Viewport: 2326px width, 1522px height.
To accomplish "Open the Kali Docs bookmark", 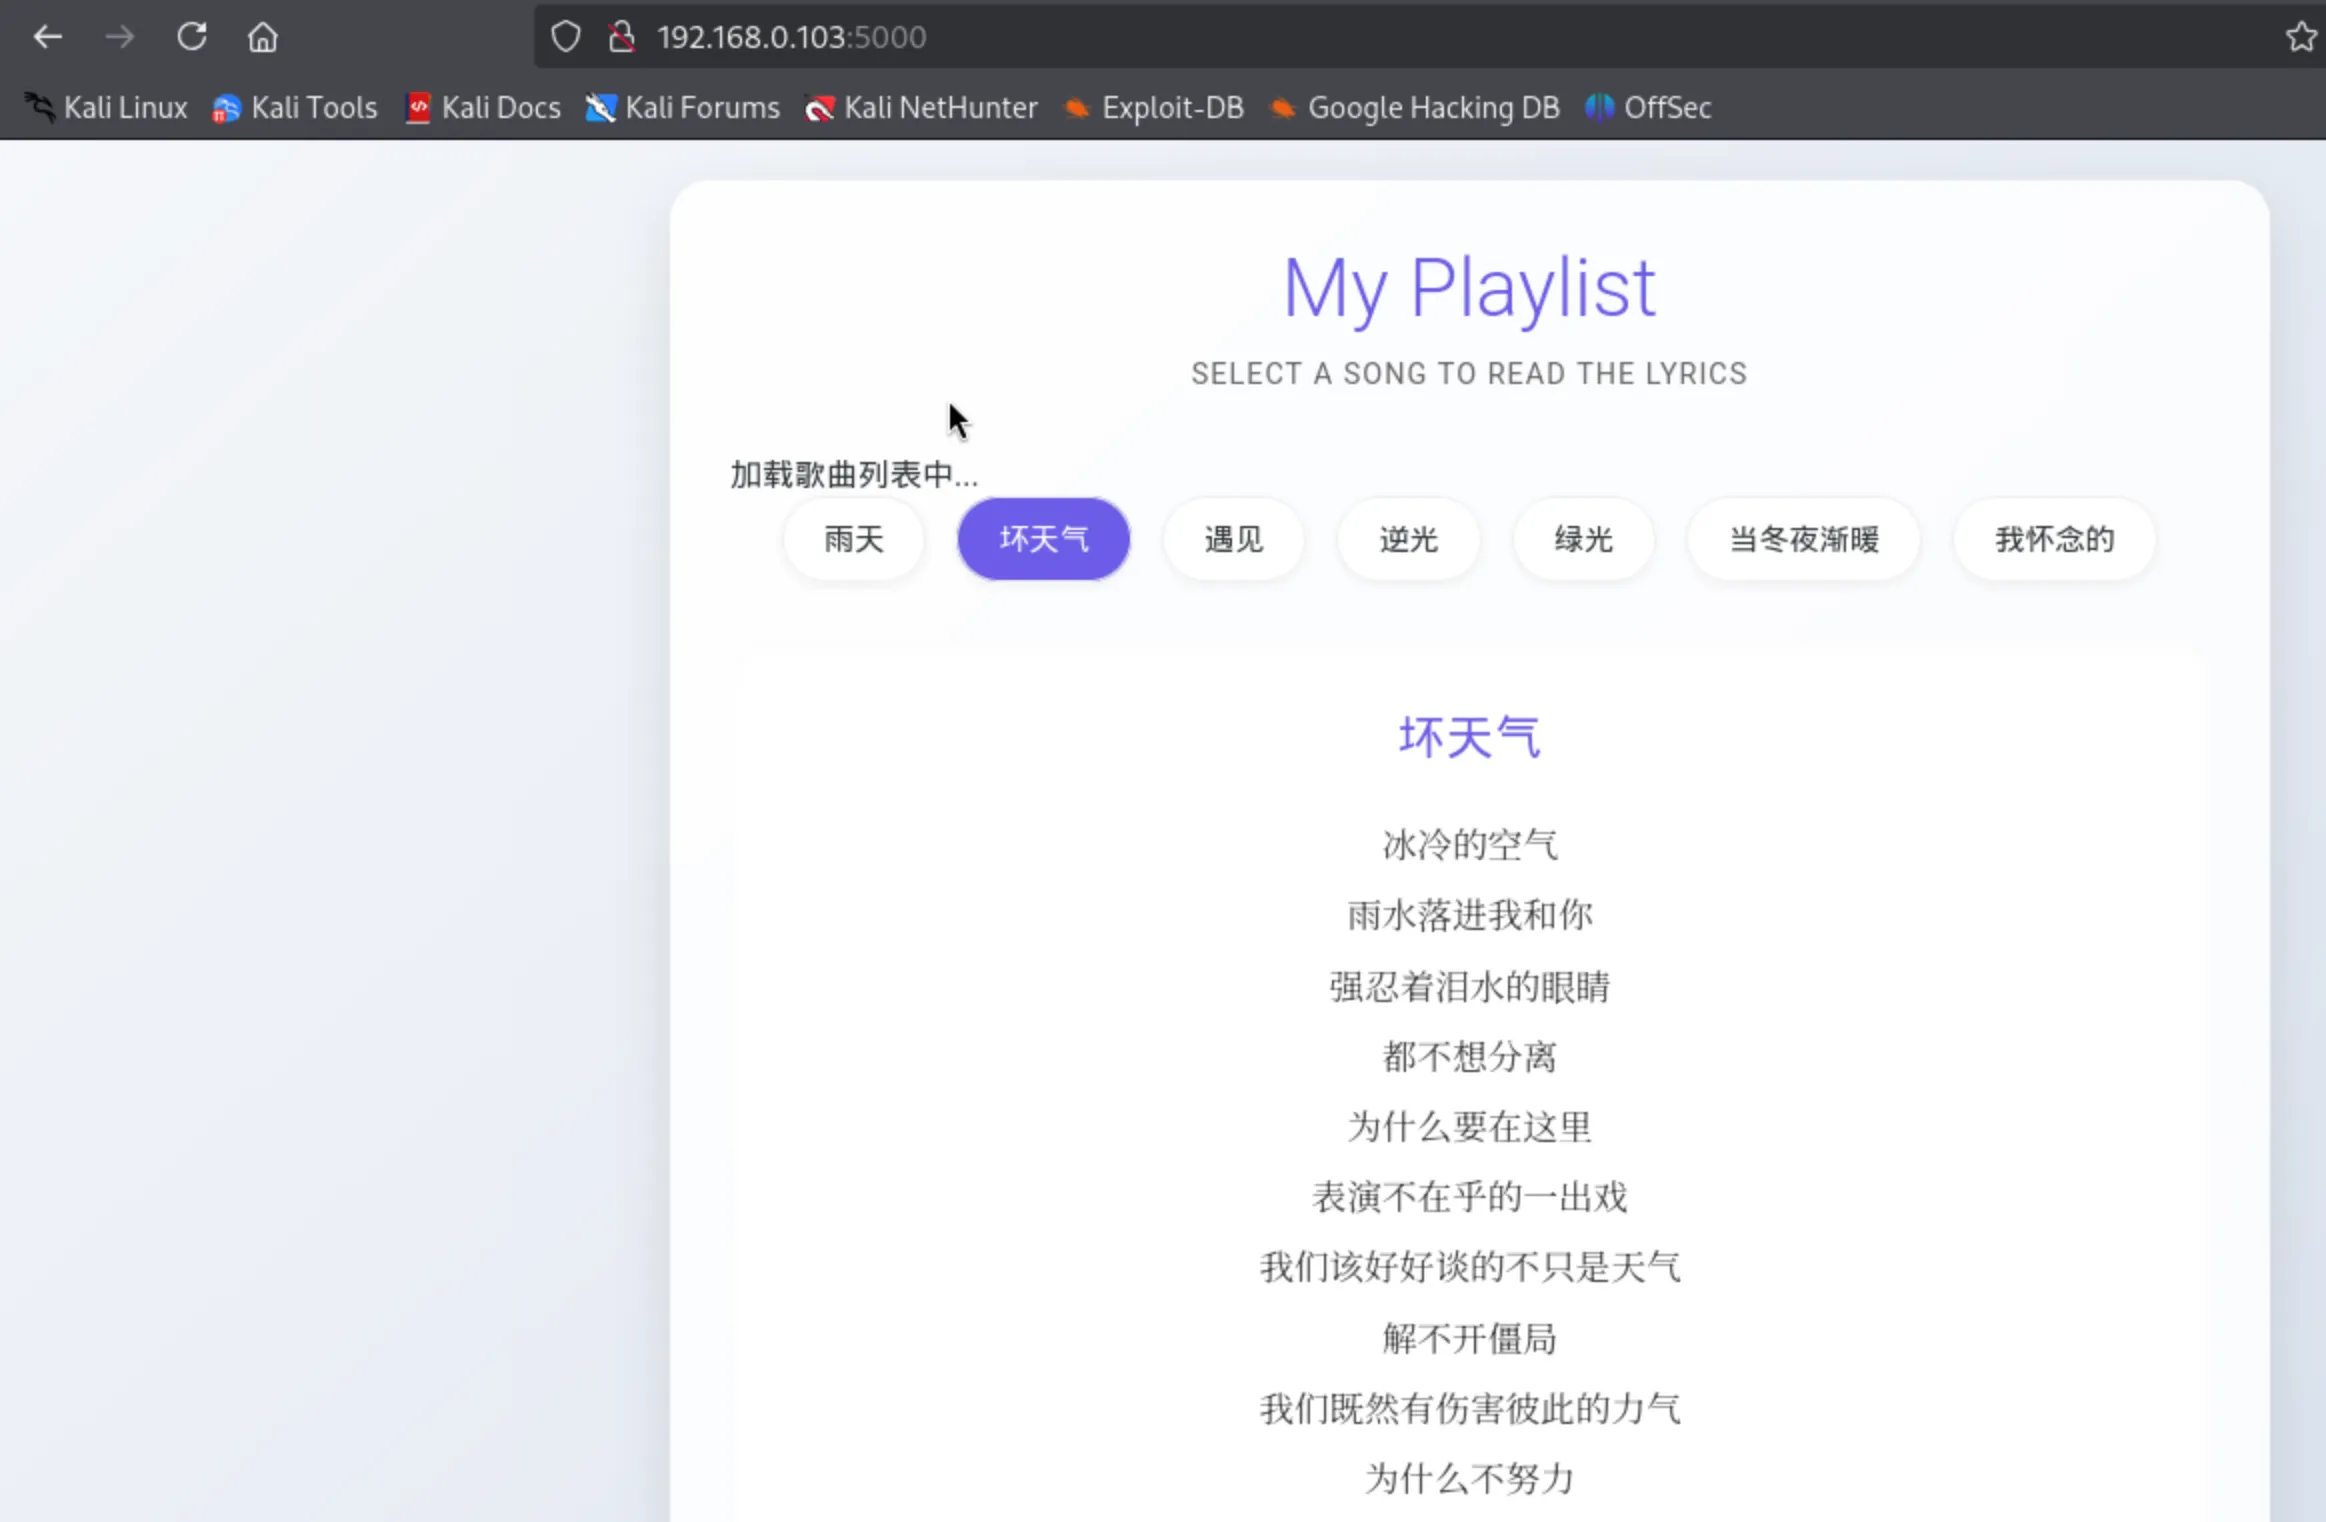I will coord(483,107).
